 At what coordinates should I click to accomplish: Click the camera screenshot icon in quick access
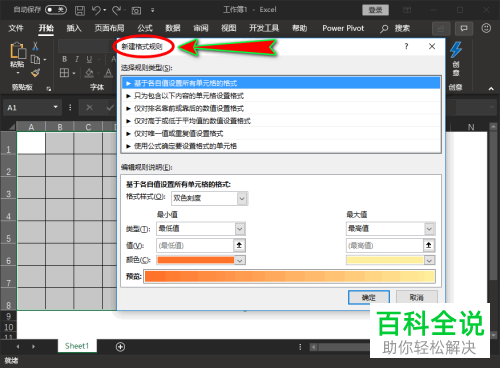(136, 11)
